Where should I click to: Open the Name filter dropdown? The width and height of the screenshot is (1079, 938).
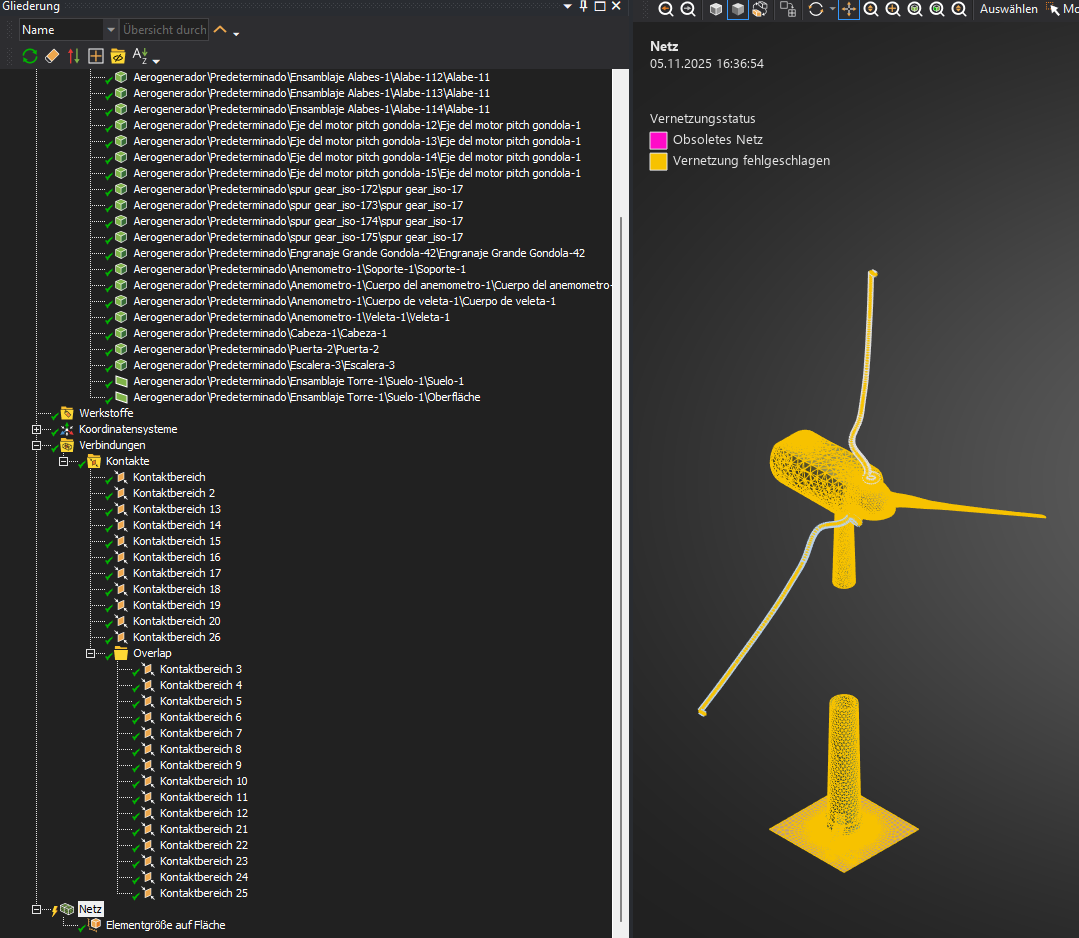(110, 30)
